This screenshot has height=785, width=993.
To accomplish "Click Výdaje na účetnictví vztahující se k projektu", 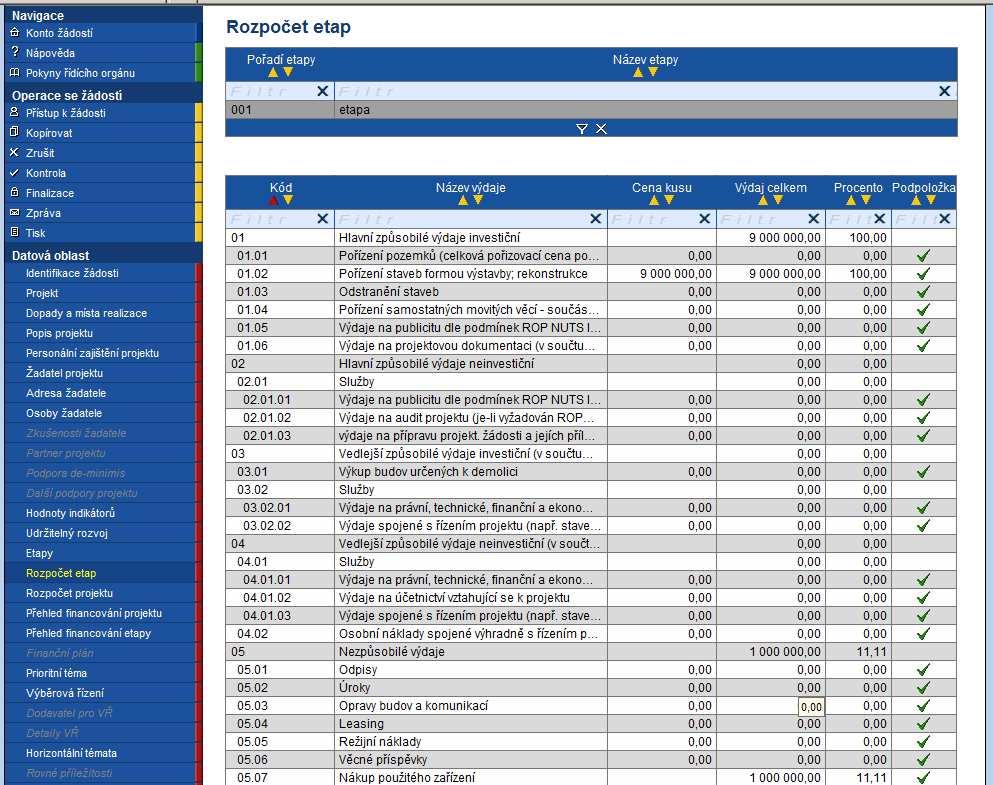I will (x=454, y=598).
